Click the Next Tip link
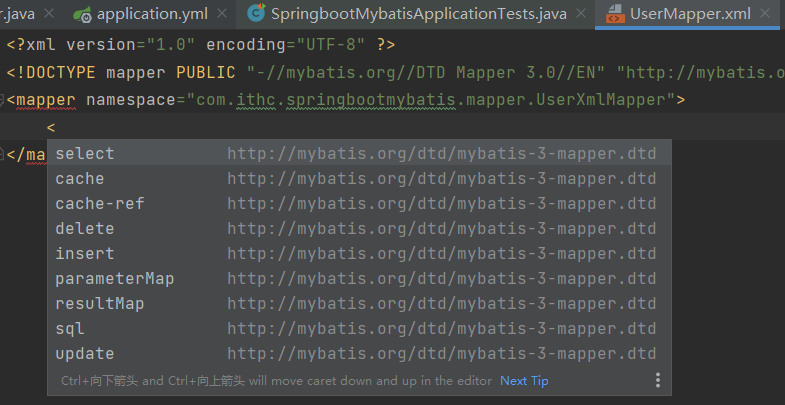This screenshot has width=785, height=405. click(x=524, y=381)
